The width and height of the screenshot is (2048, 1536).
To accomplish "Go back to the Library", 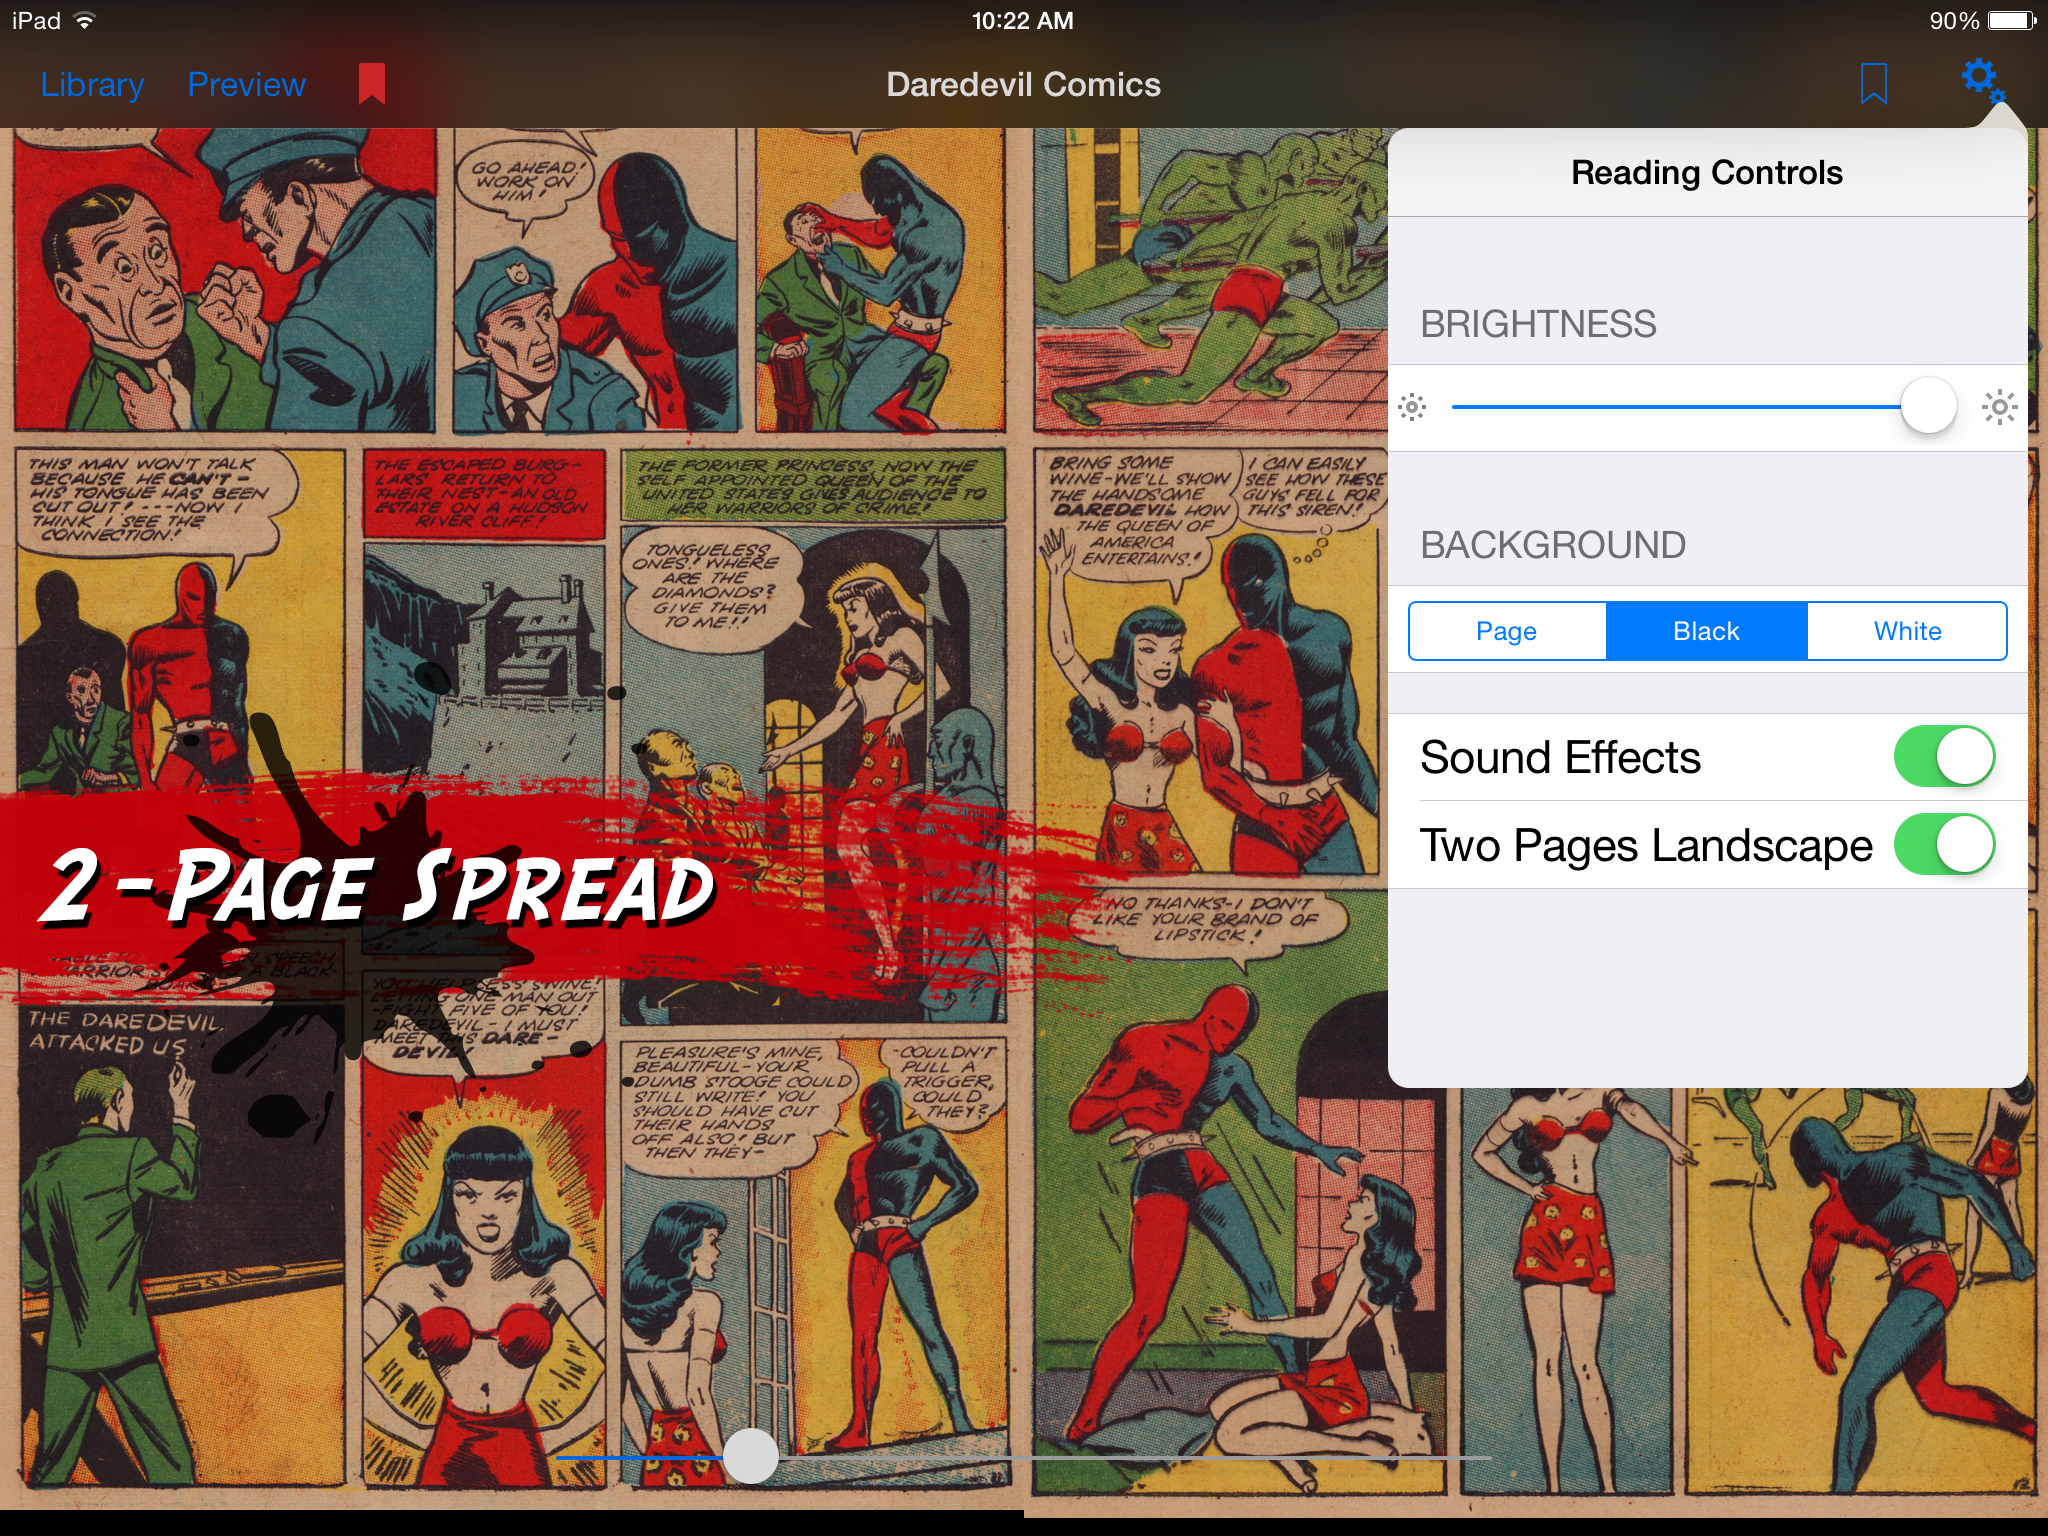I will click(92, 85).
